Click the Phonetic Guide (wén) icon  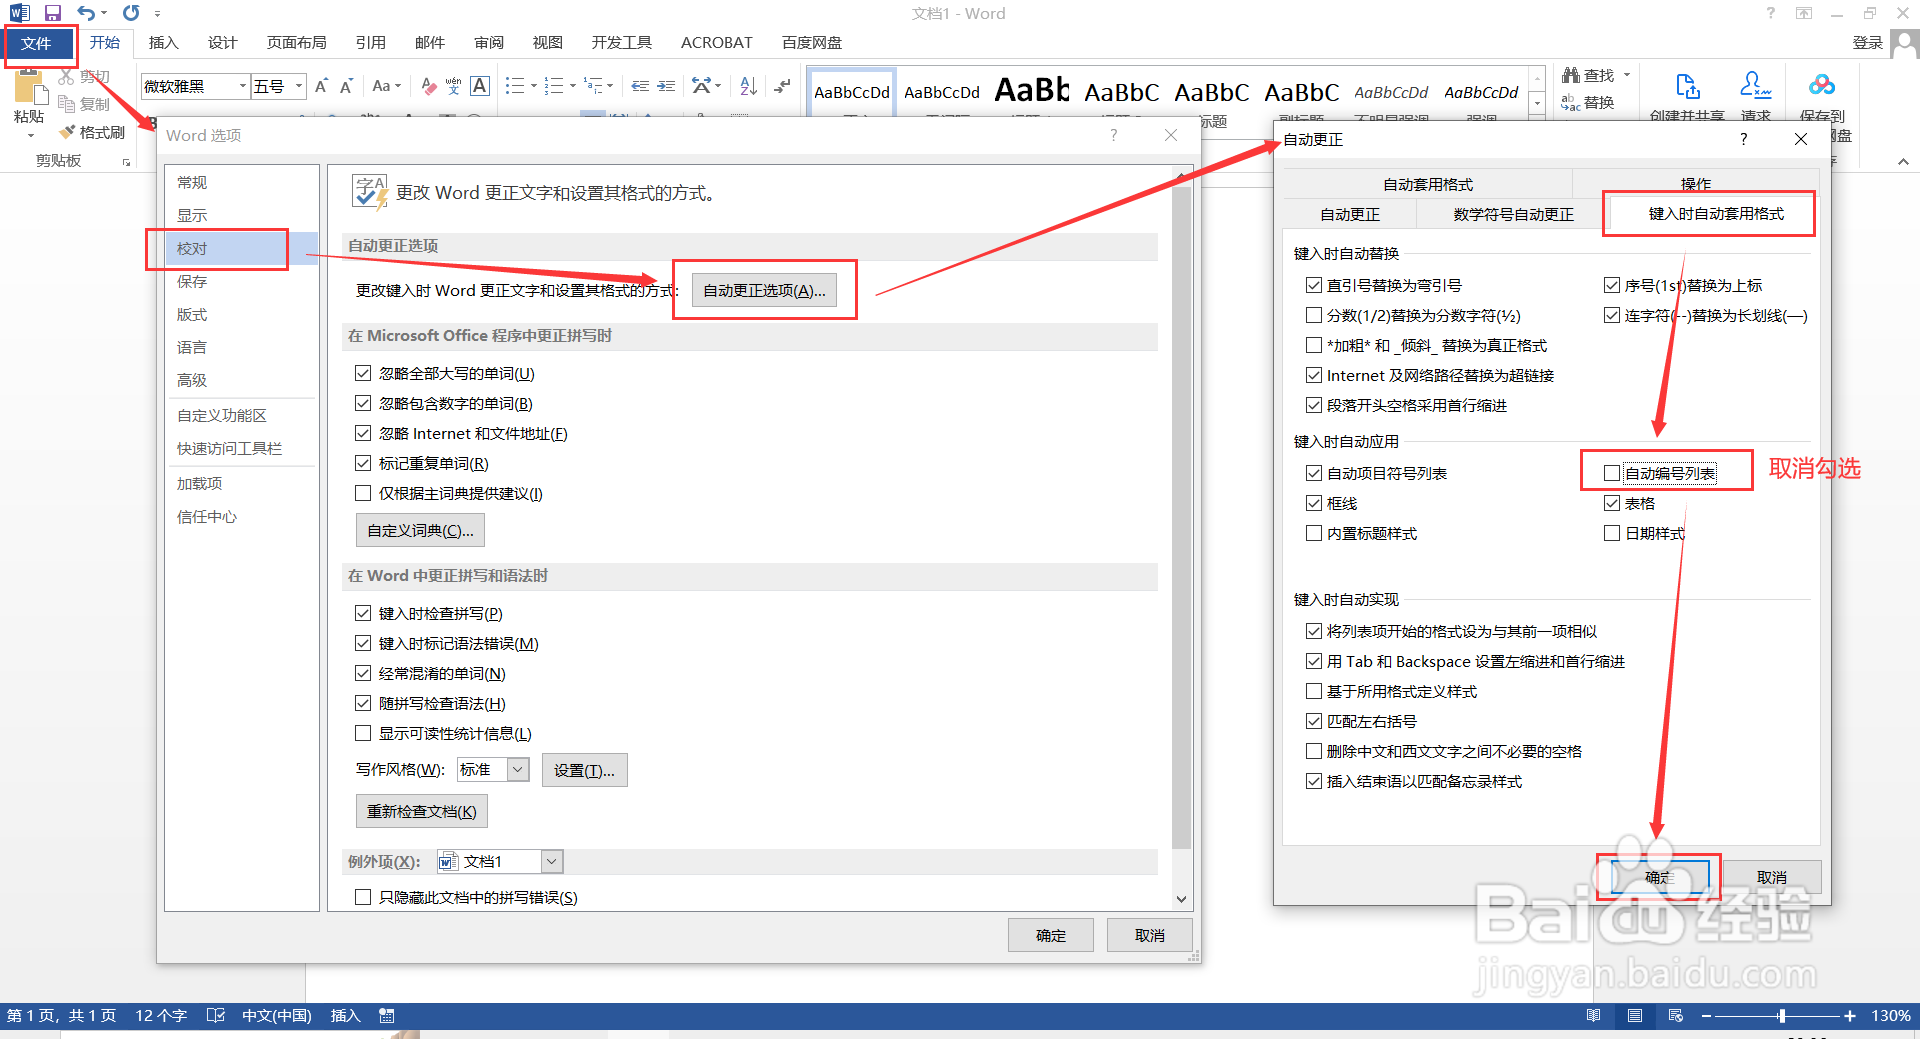pyautogui.click(x=453, y=86)
